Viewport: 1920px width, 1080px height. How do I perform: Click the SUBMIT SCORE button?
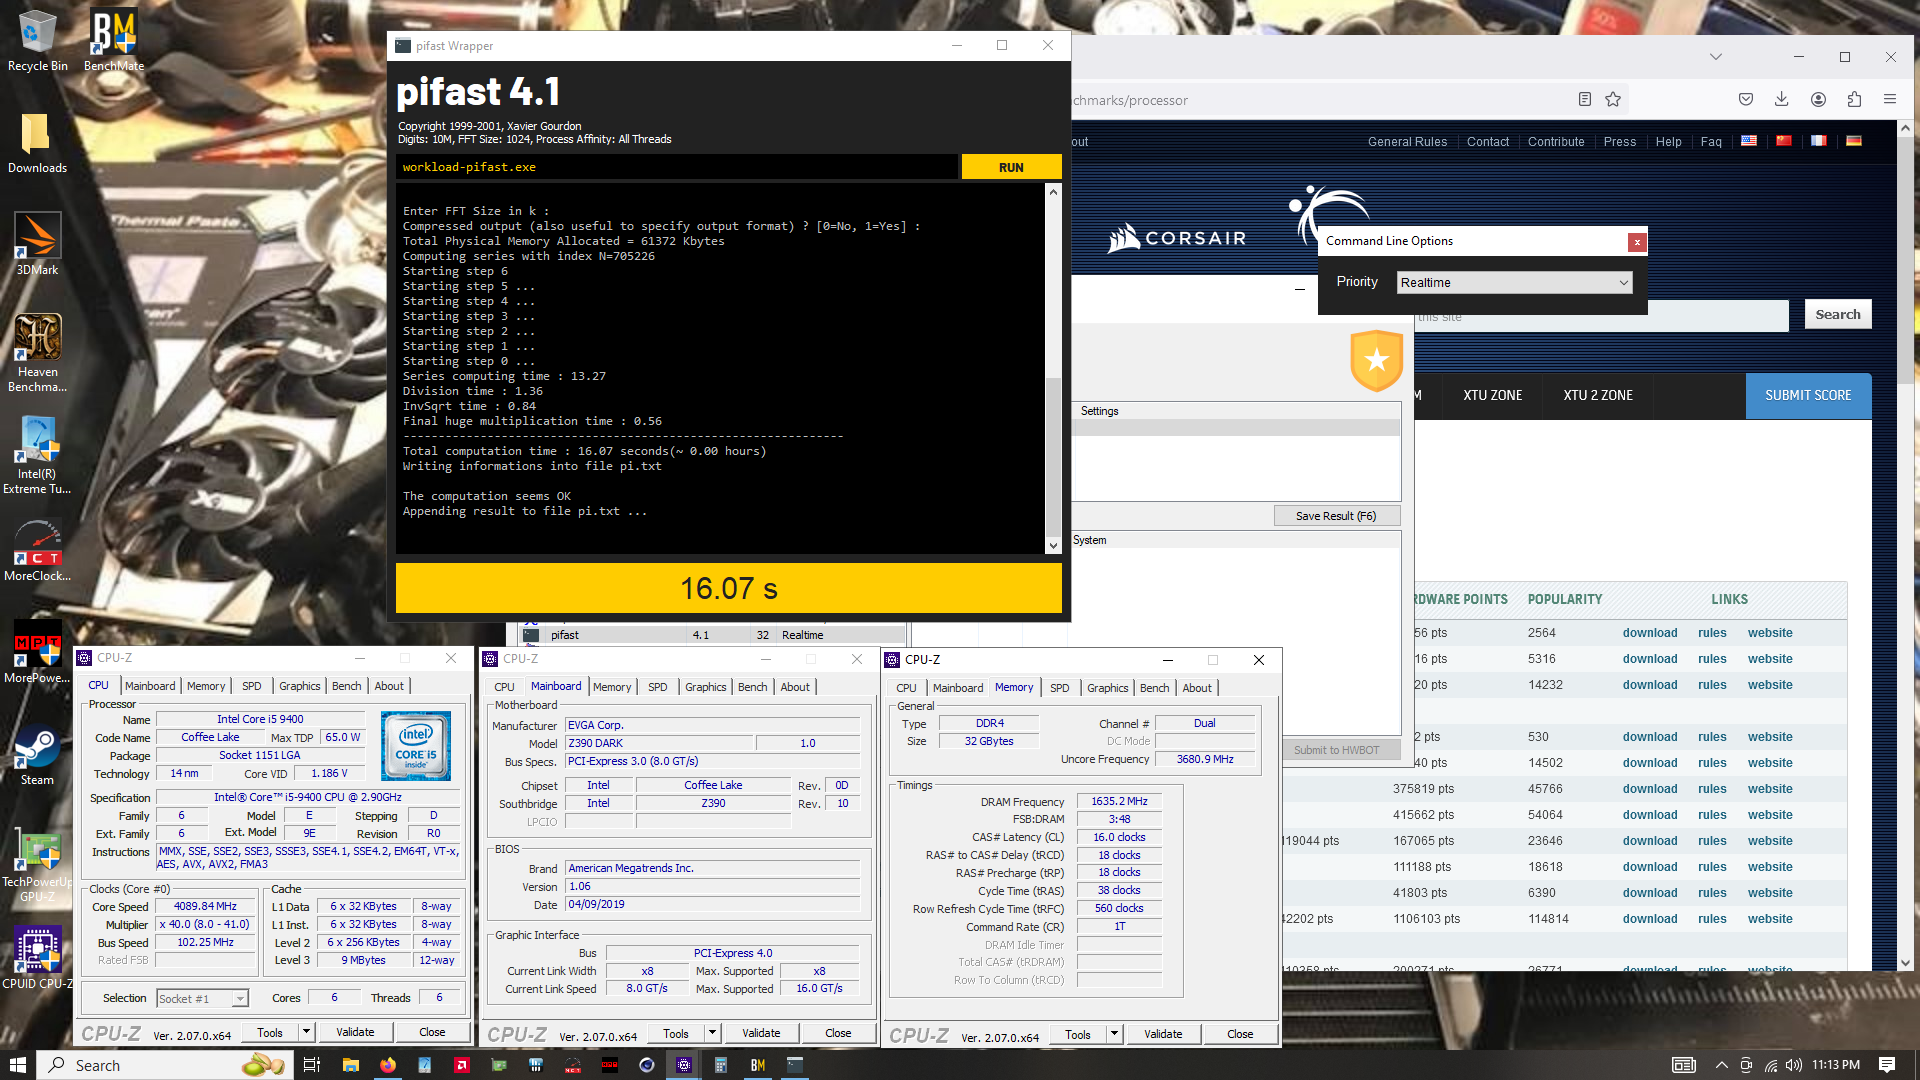click(1808, 396)
